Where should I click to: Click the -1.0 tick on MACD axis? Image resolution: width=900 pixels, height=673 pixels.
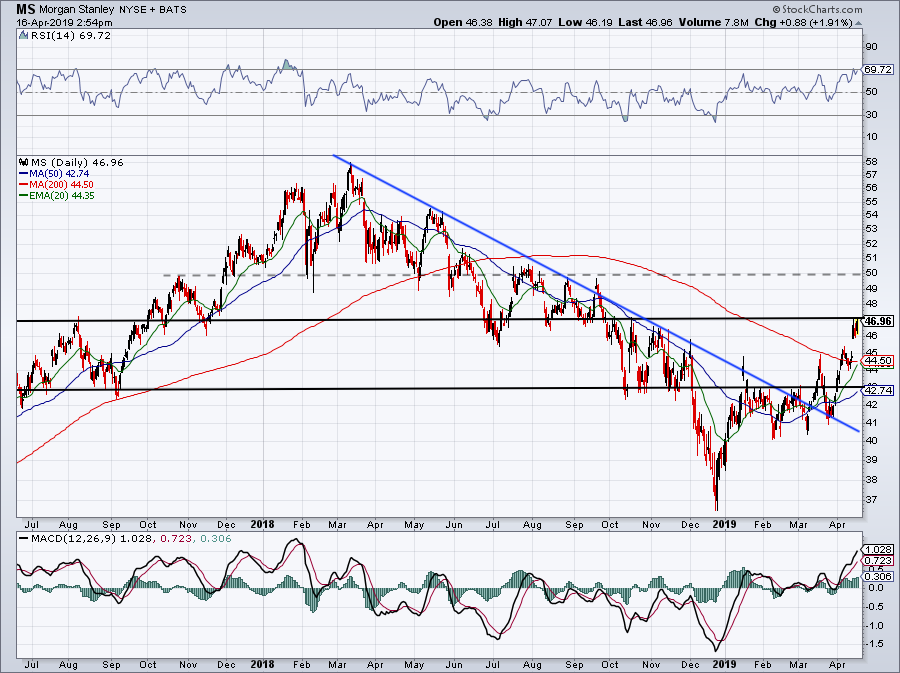pos(875,625)
